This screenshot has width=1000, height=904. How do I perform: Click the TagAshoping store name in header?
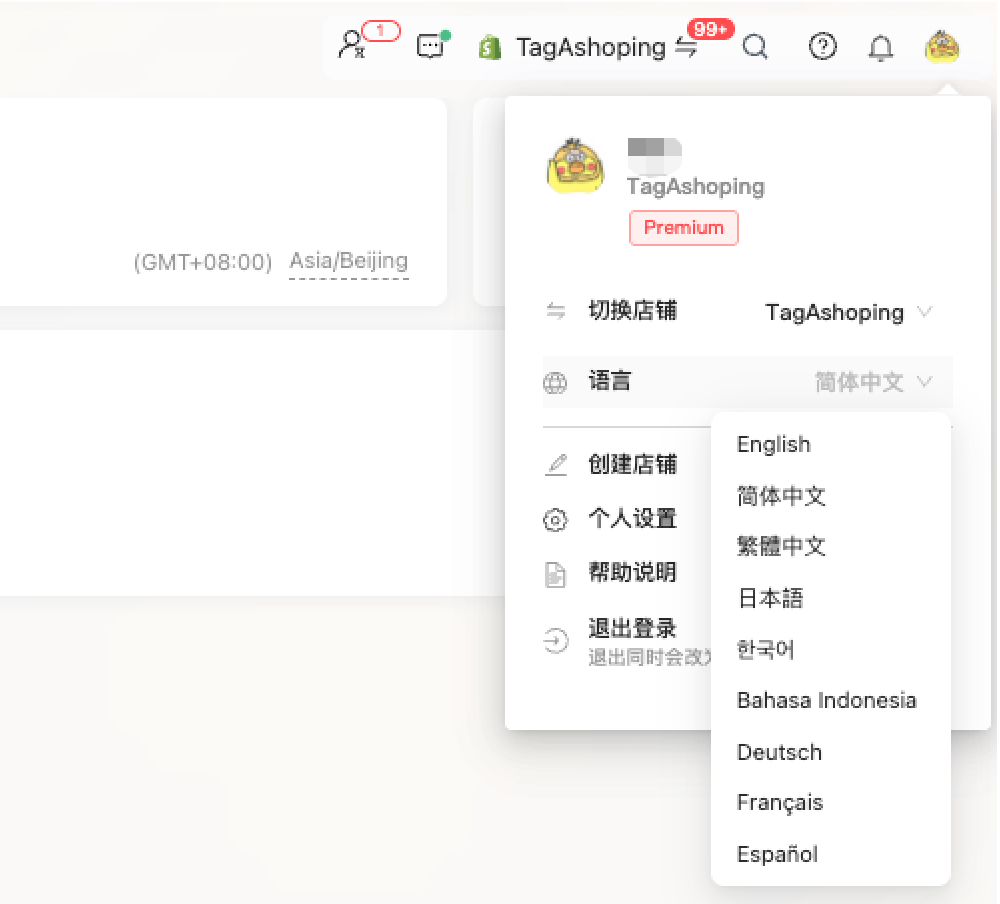click(591, 47)
